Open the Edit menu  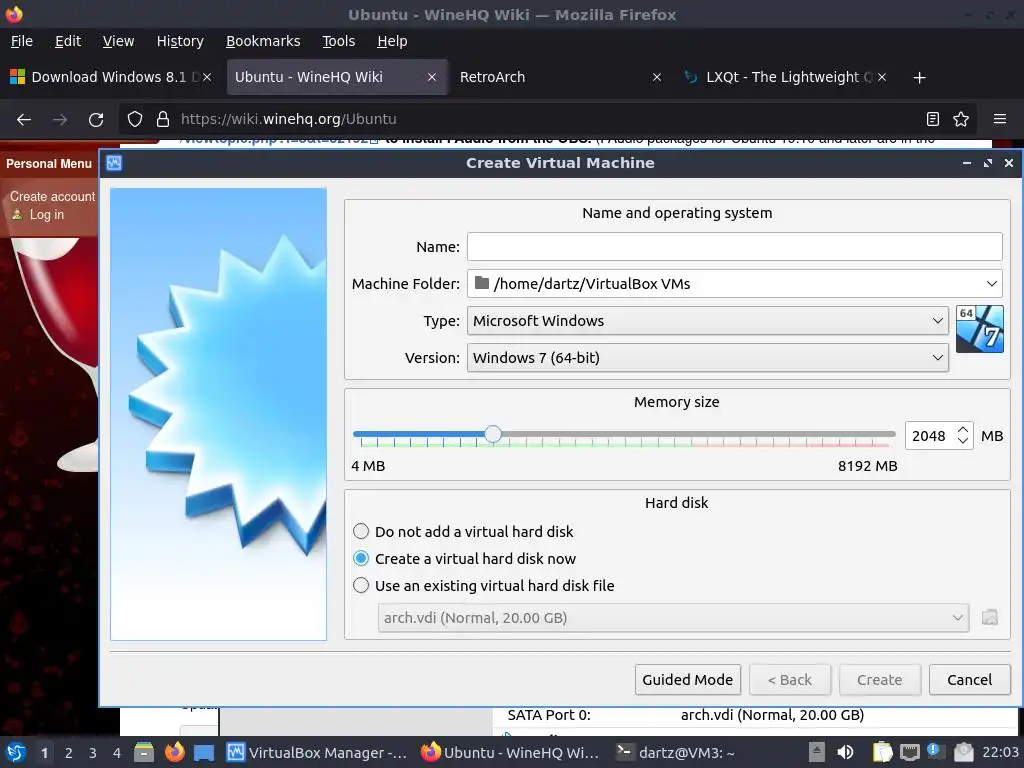point(68,41)
